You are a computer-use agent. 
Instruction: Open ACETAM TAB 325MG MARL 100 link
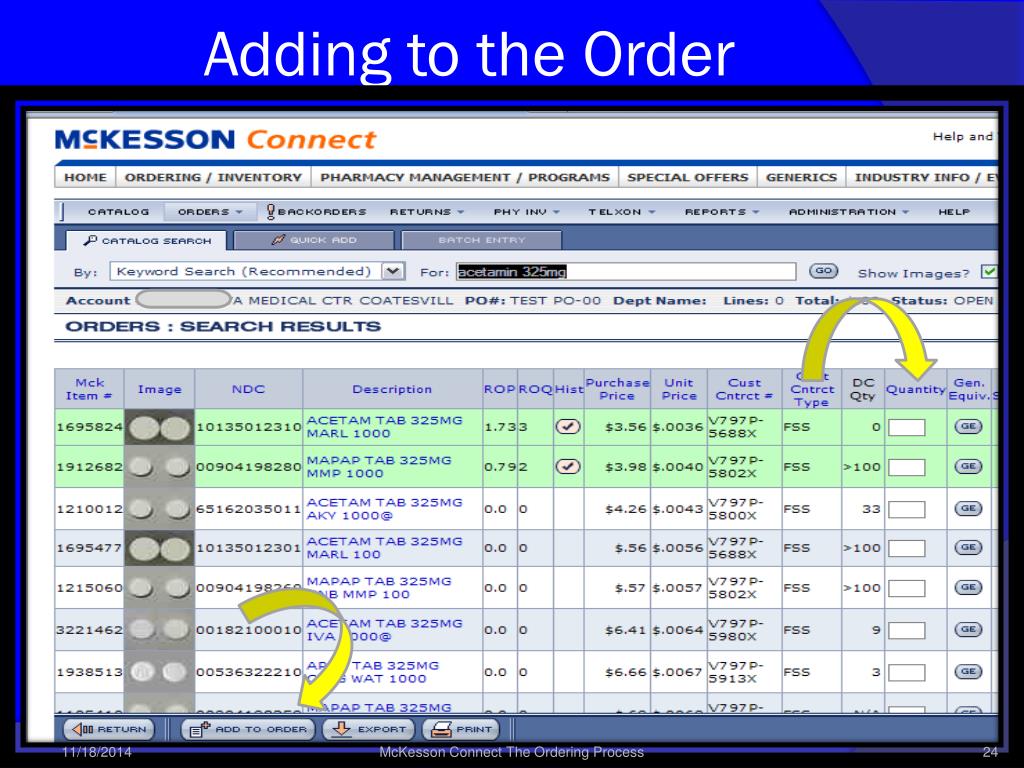pos(384,548)
